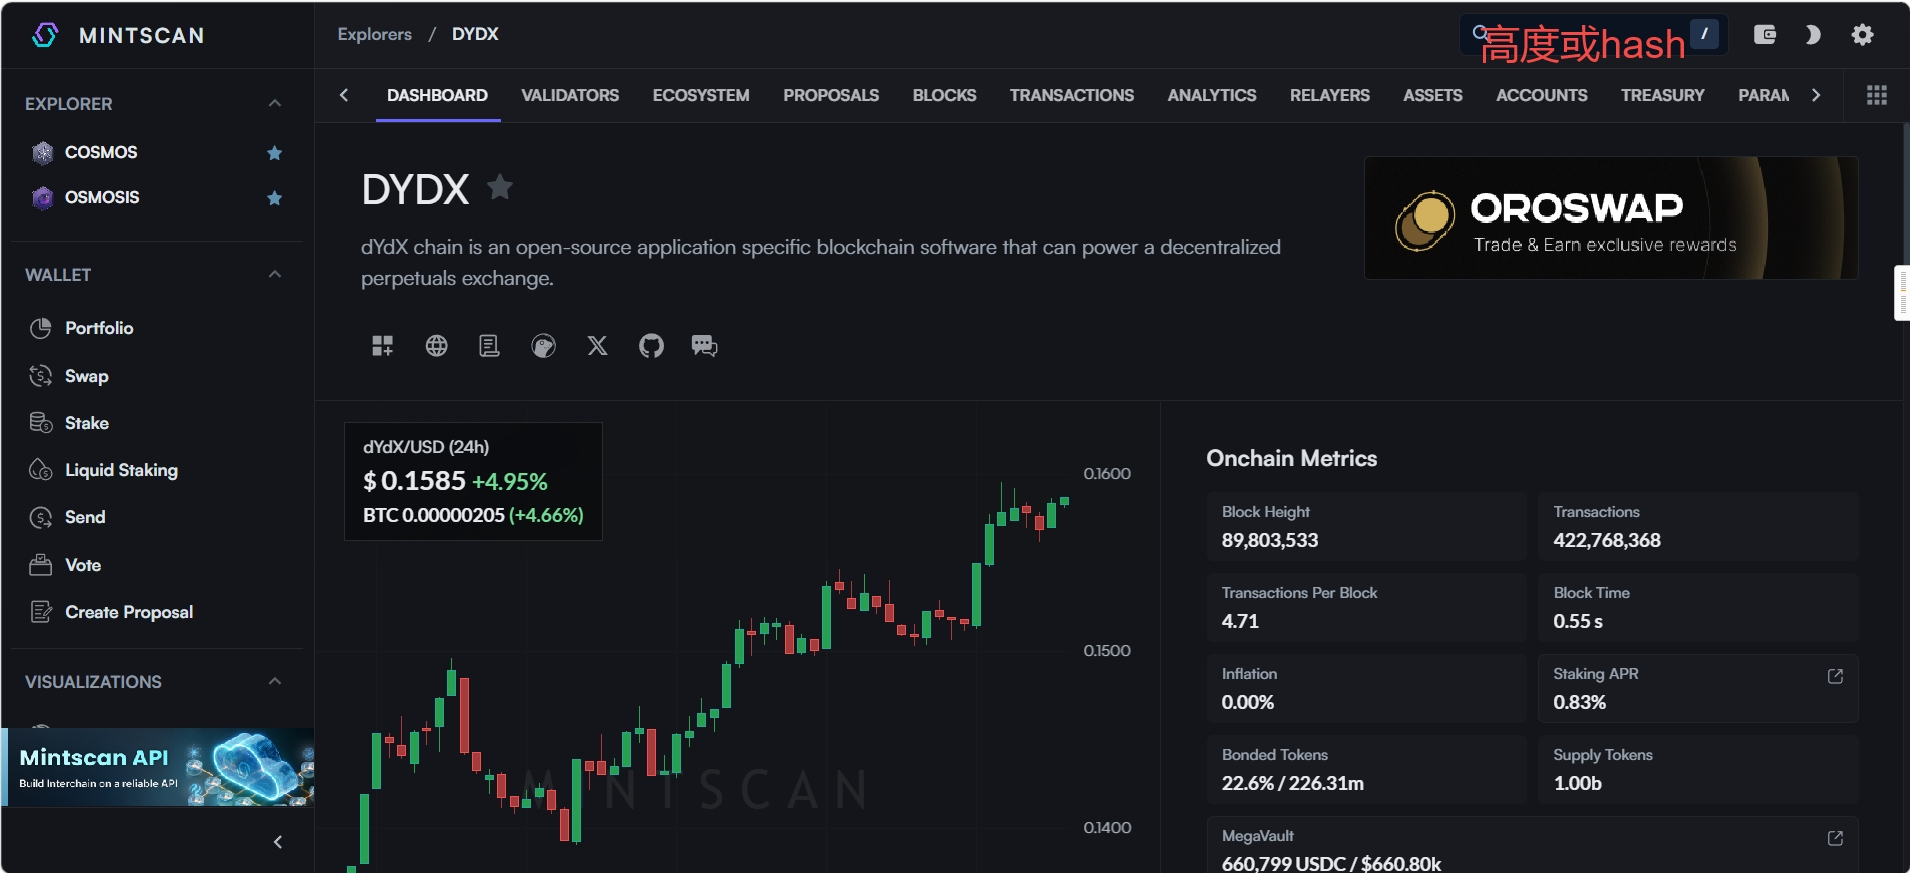The image size is (1910, 873).
Task: Open Portfolio pie chart icon
Action: (41, 328)
